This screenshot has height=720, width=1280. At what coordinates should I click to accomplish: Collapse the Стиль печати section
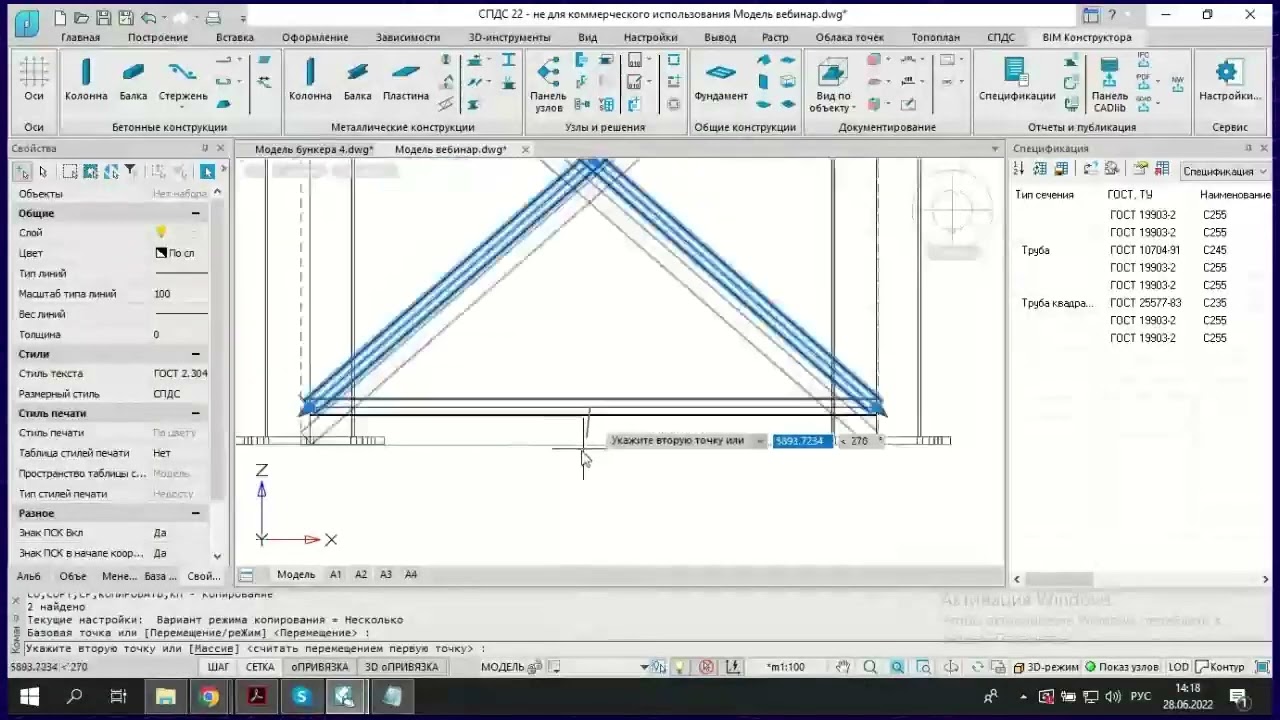pos(196,413)
